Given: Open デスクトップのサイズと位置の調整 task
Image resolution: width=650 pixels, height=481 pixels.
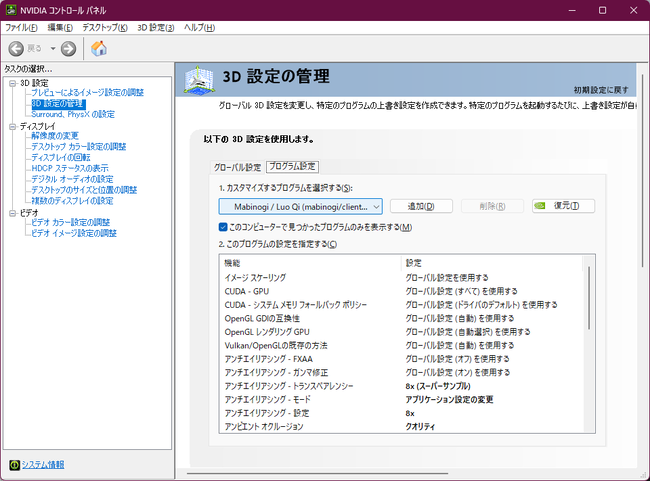Looking at the screenshot, I should [84, 189].
